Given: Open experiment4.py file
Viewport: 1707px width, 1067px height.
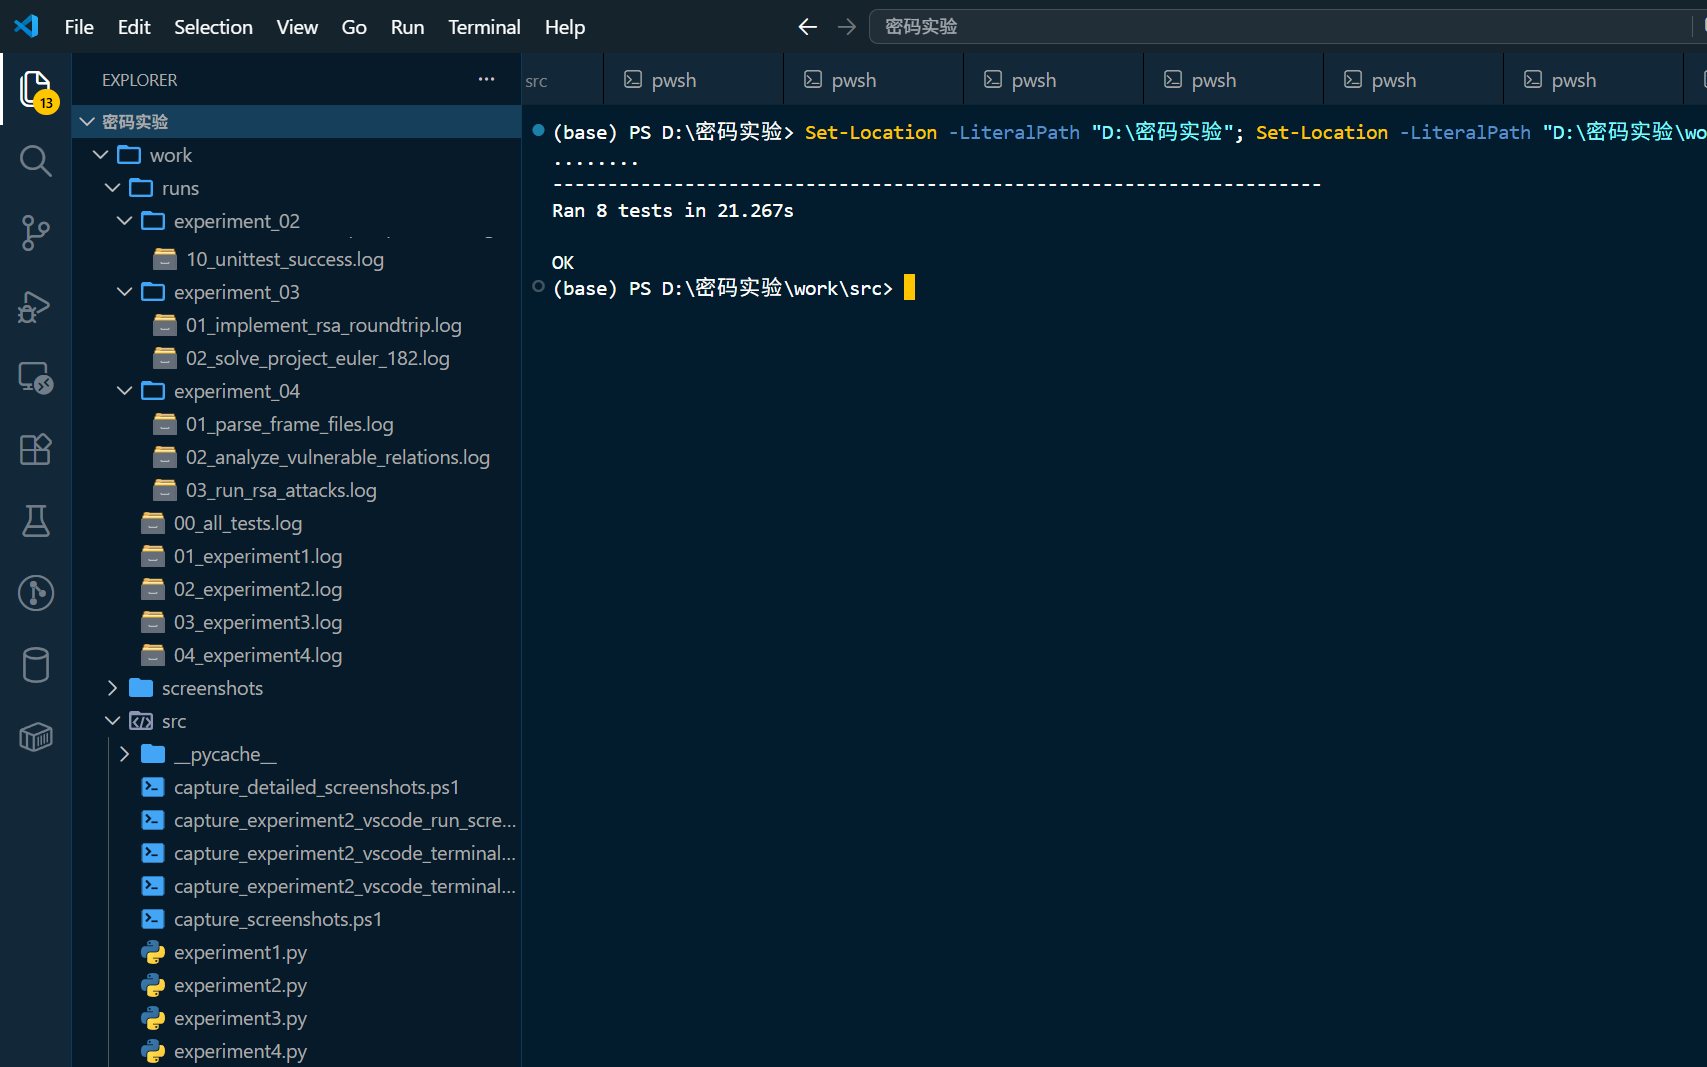Looking at the screenshot, I should (x=297, y=1051).
